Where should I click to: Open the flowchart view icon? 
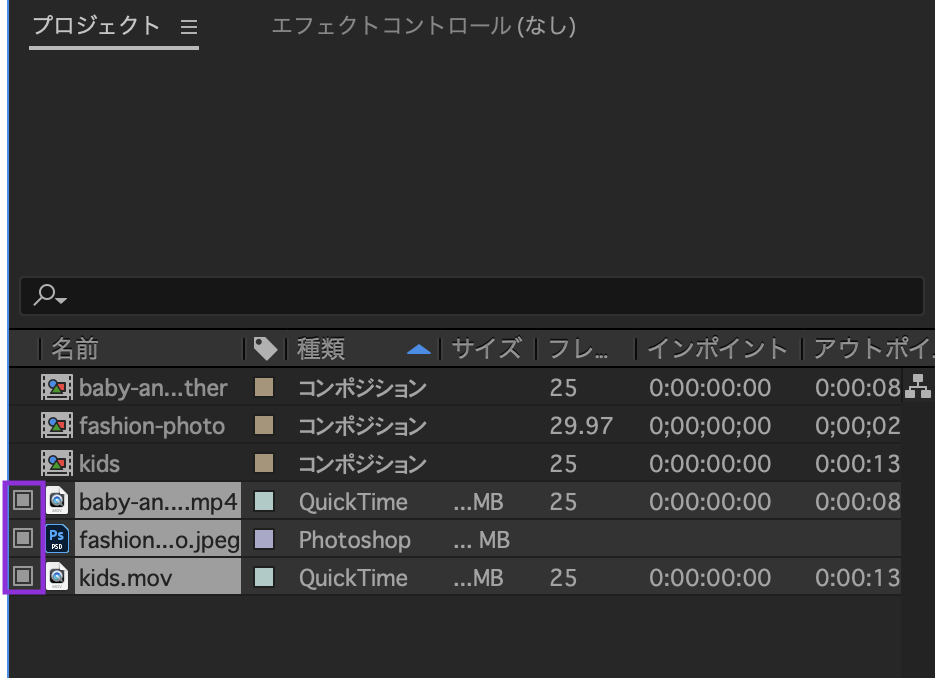pos(917,387)
